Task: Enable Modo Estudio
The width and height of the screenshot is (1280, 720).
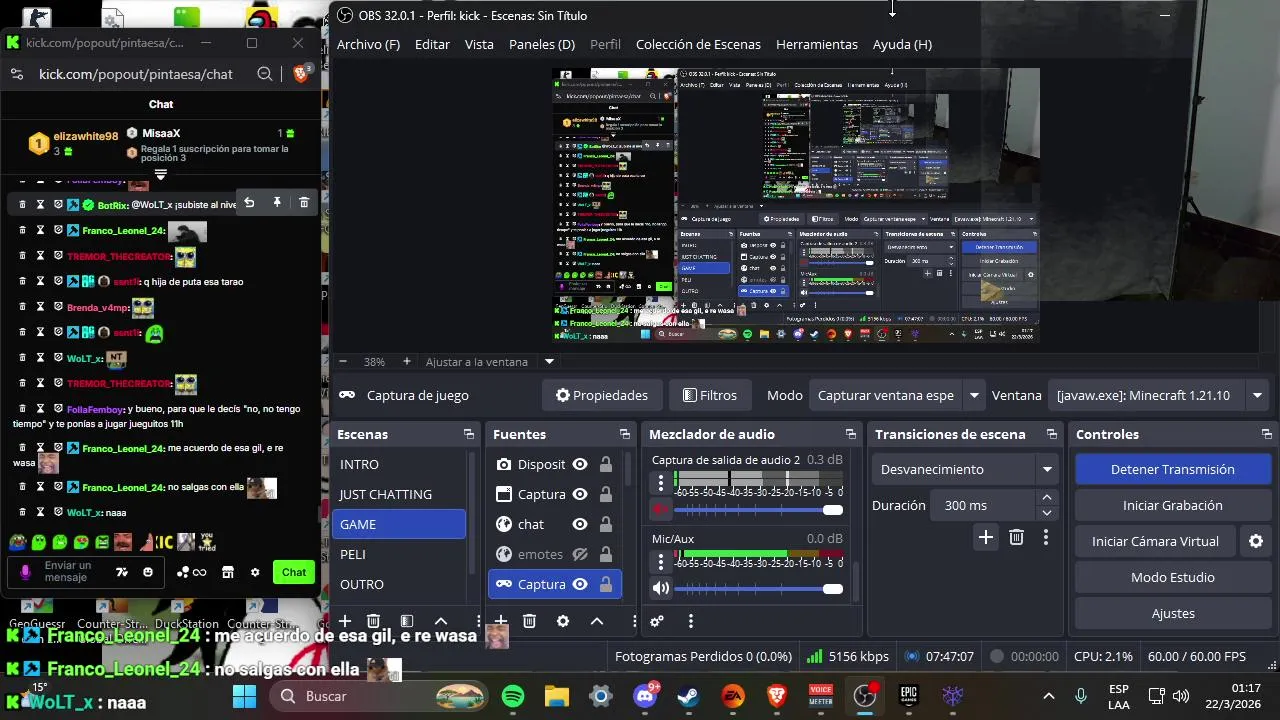Action: [x=1172, y=577]
